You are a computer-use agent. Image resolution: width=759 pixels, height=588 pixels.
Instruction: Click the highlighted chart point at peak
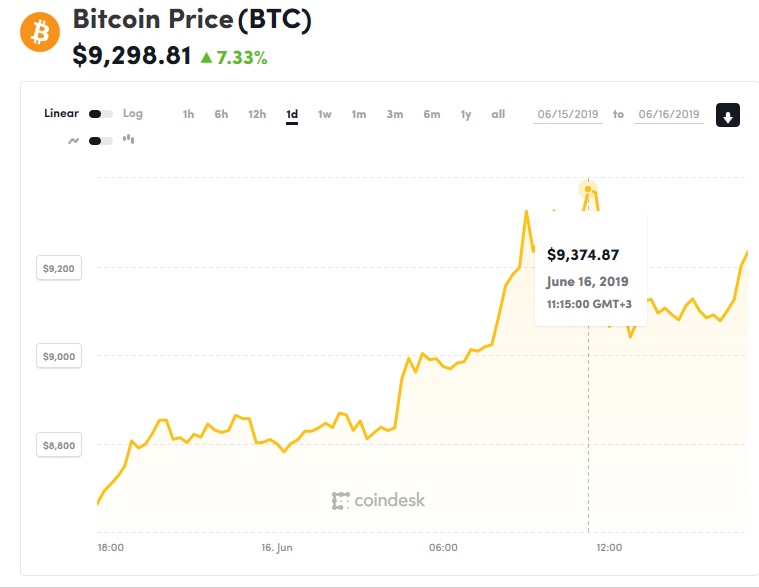589,189
